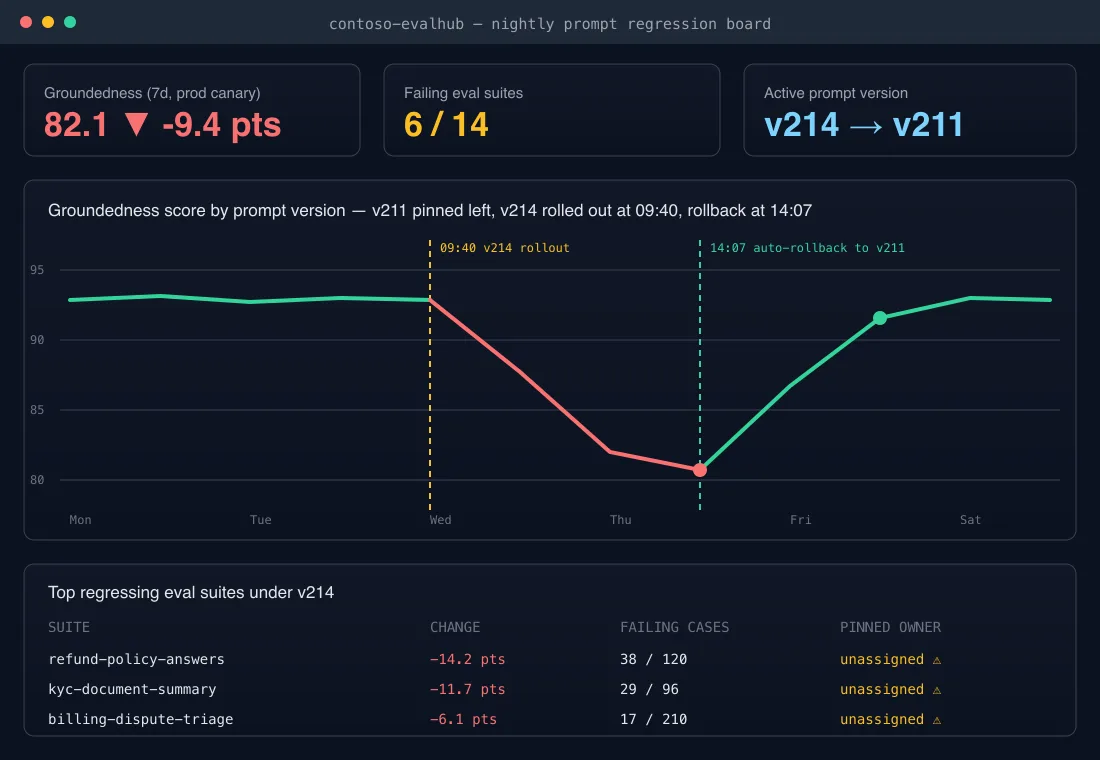Open the kyc-document-summary suite
Viewport: 1100px width, 760px height.
point(132,690)
